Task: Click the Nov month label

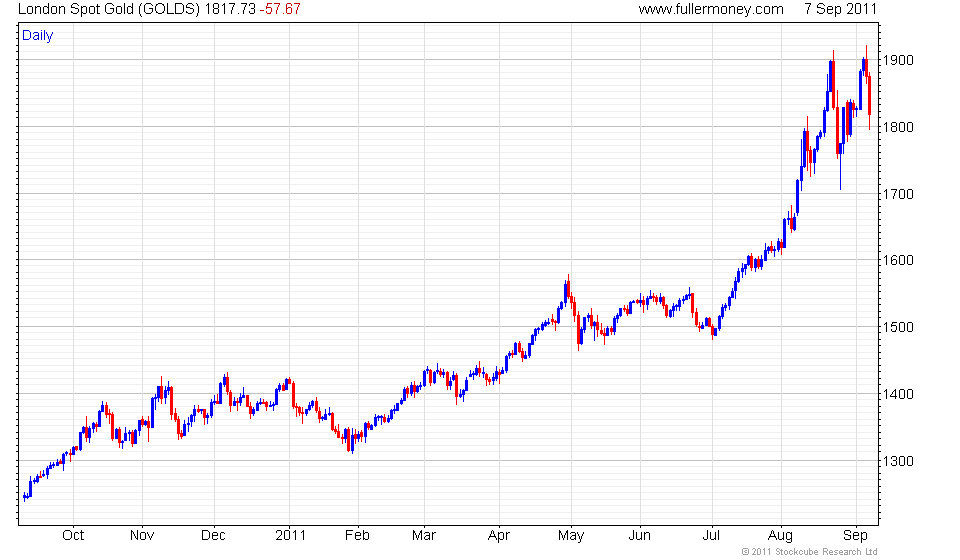Action: pos(142,536)
